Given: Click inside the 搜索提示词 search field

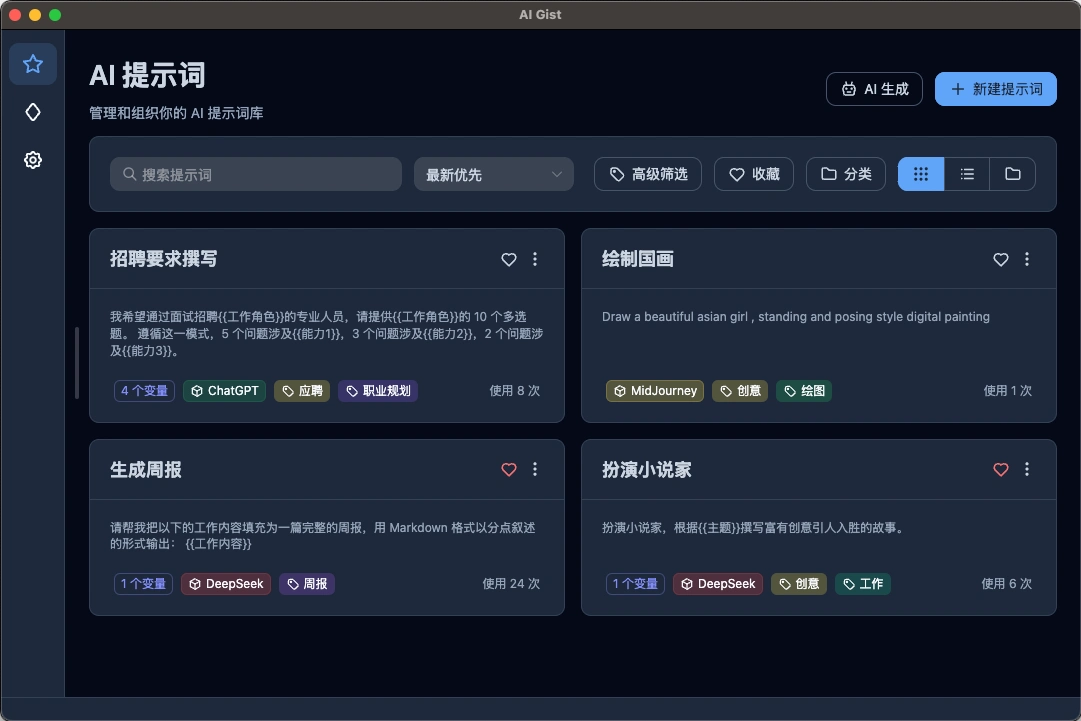Looking at the screenshot, I should pyautogui.click(x=255, y=173).
